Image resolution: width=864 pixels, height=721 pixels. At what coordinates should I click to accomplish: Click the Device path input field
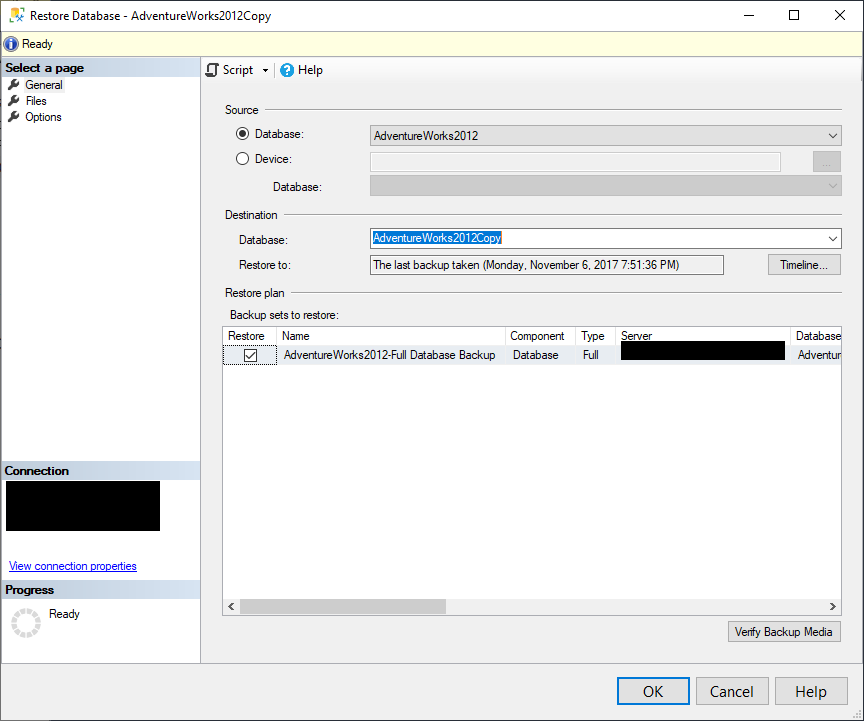(575, 162)
